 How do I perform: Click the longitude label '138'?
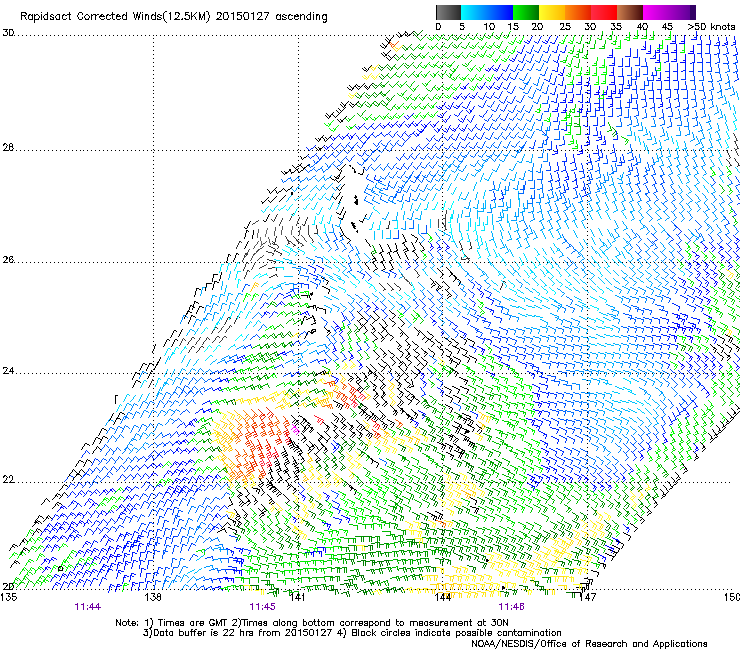152,597
